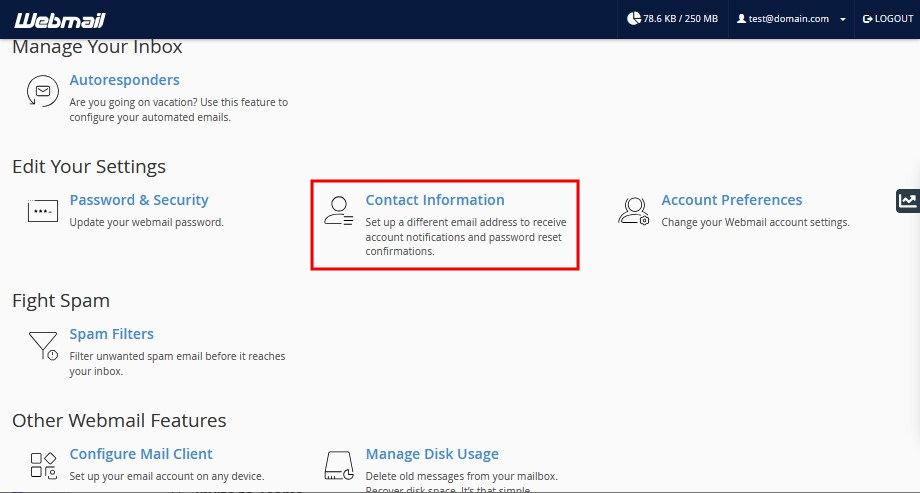Open the Manage Disk Usage link

click(x=432, y=454)
